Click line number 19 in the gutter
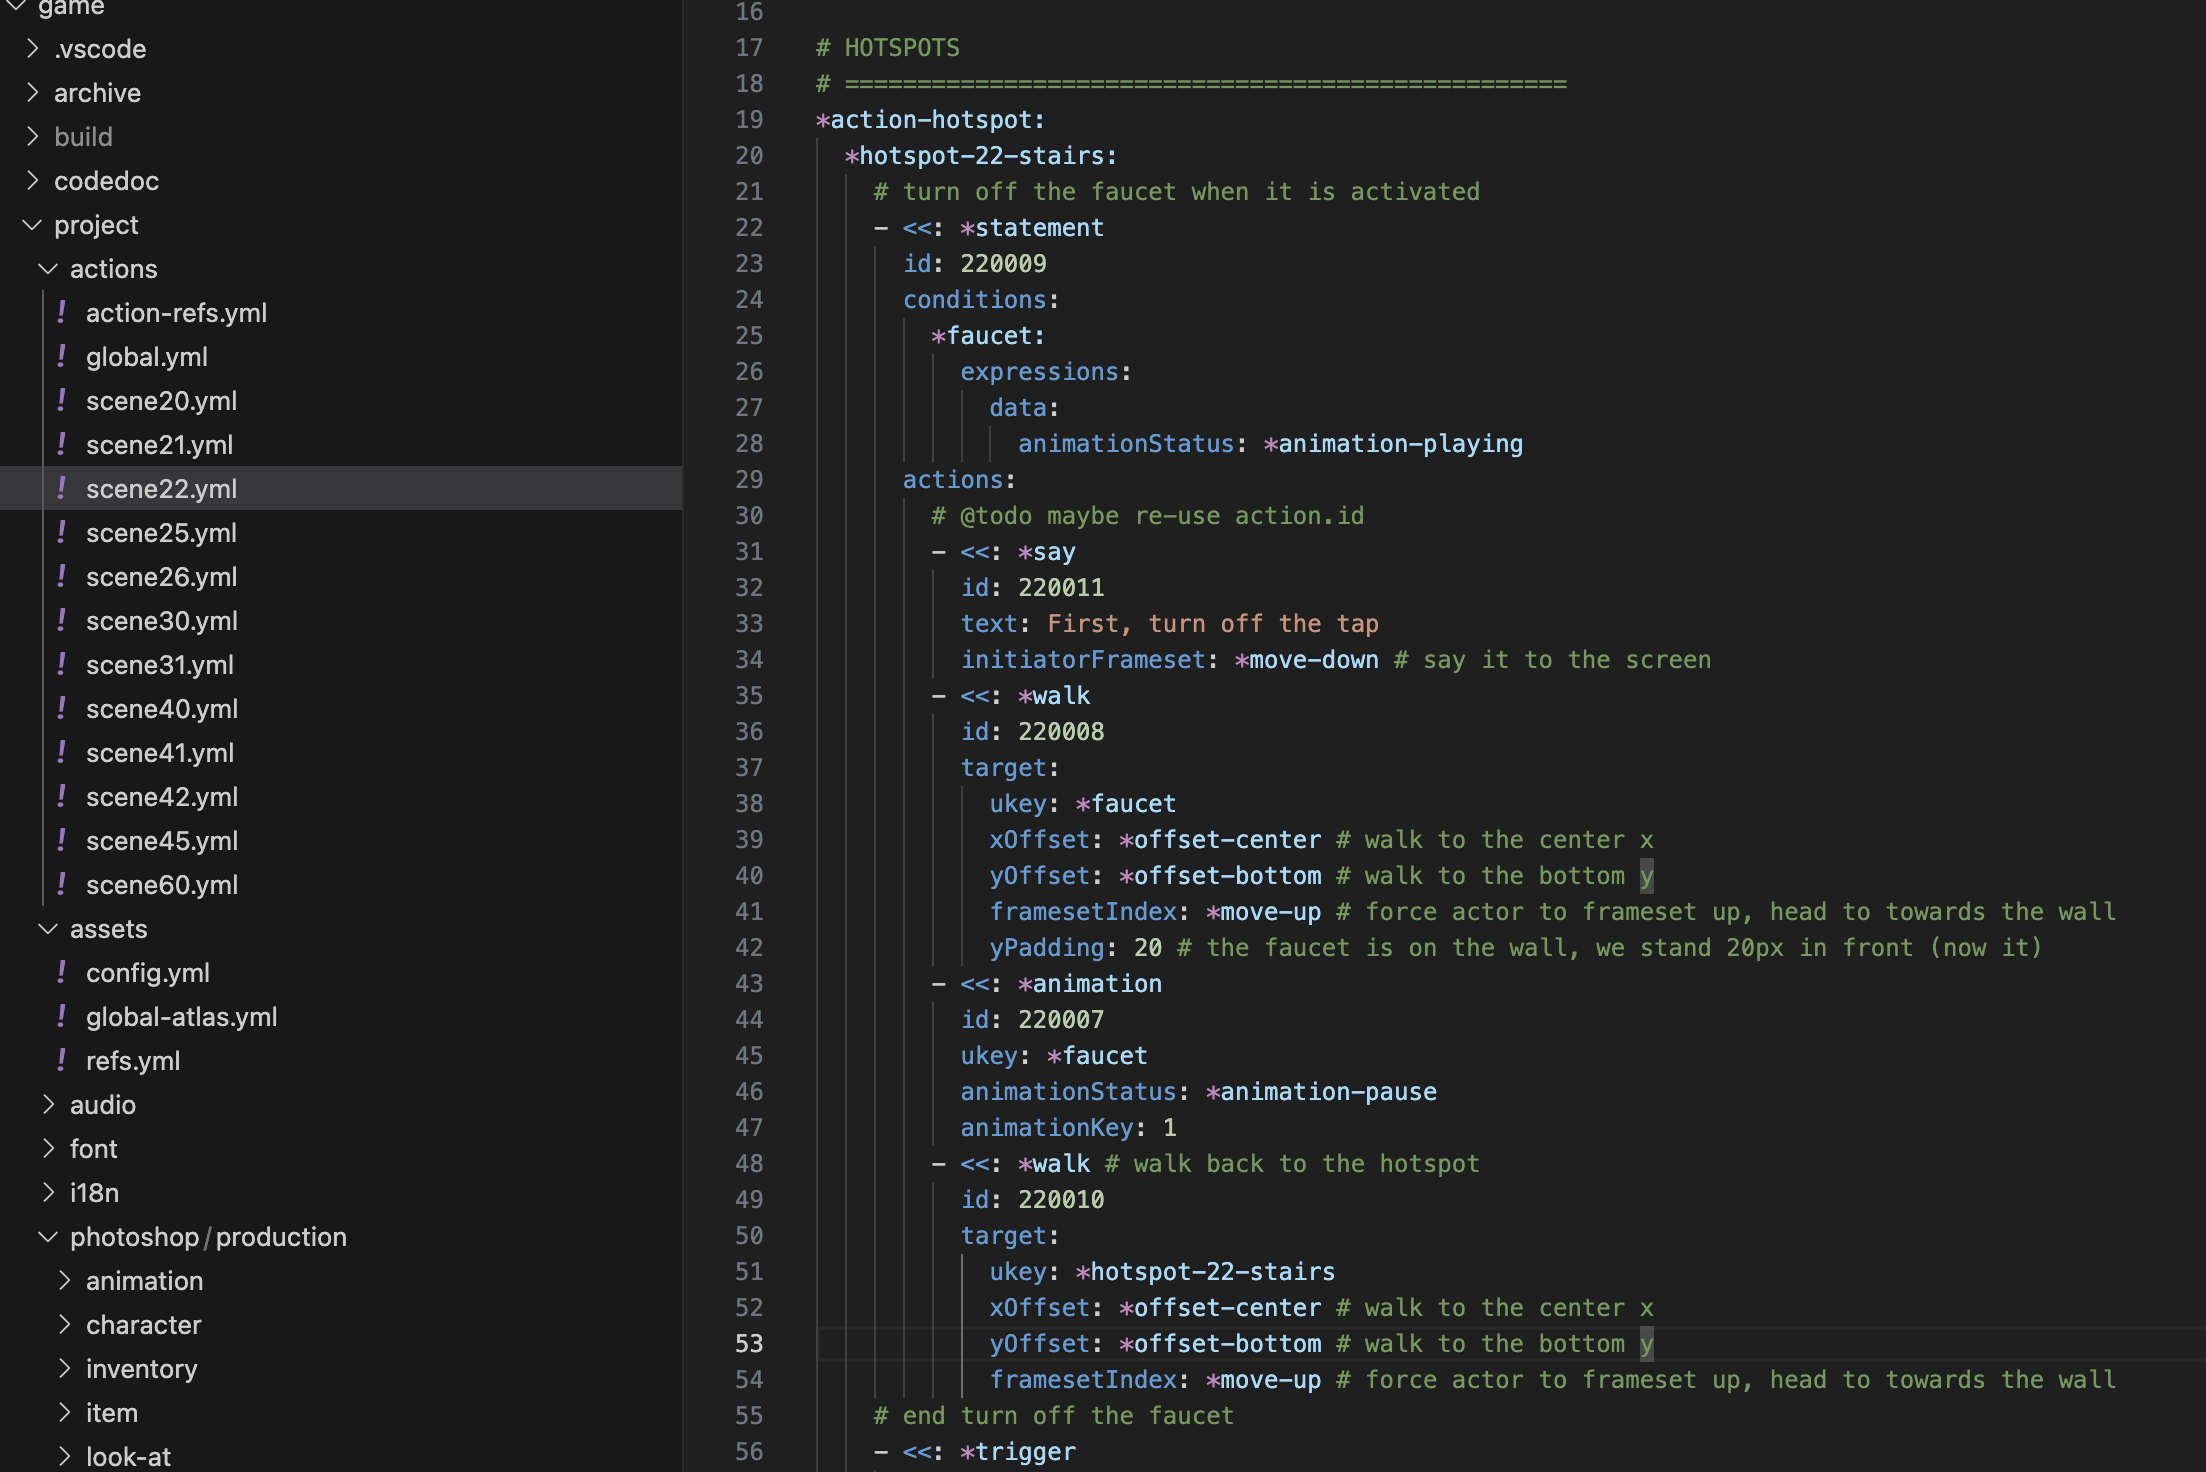The height and width of the screenshot is (1472, 2206). click(x=749, y=120)
